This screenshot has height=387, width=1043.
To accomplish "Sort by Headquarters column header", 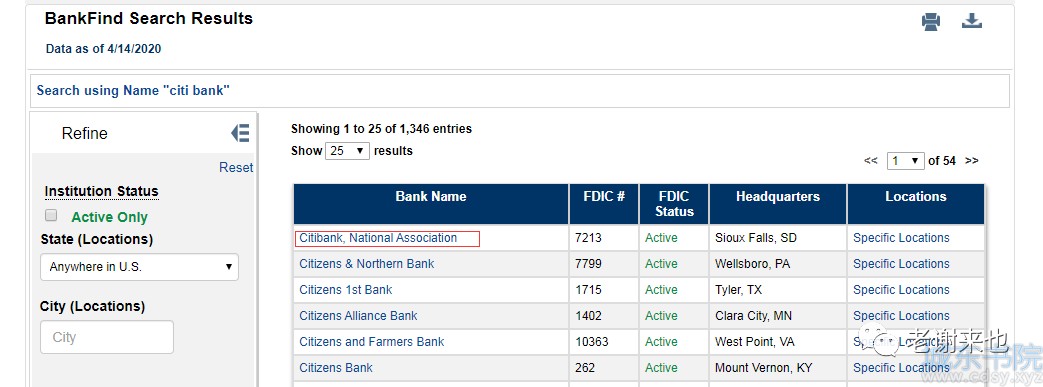I will 778,204.
